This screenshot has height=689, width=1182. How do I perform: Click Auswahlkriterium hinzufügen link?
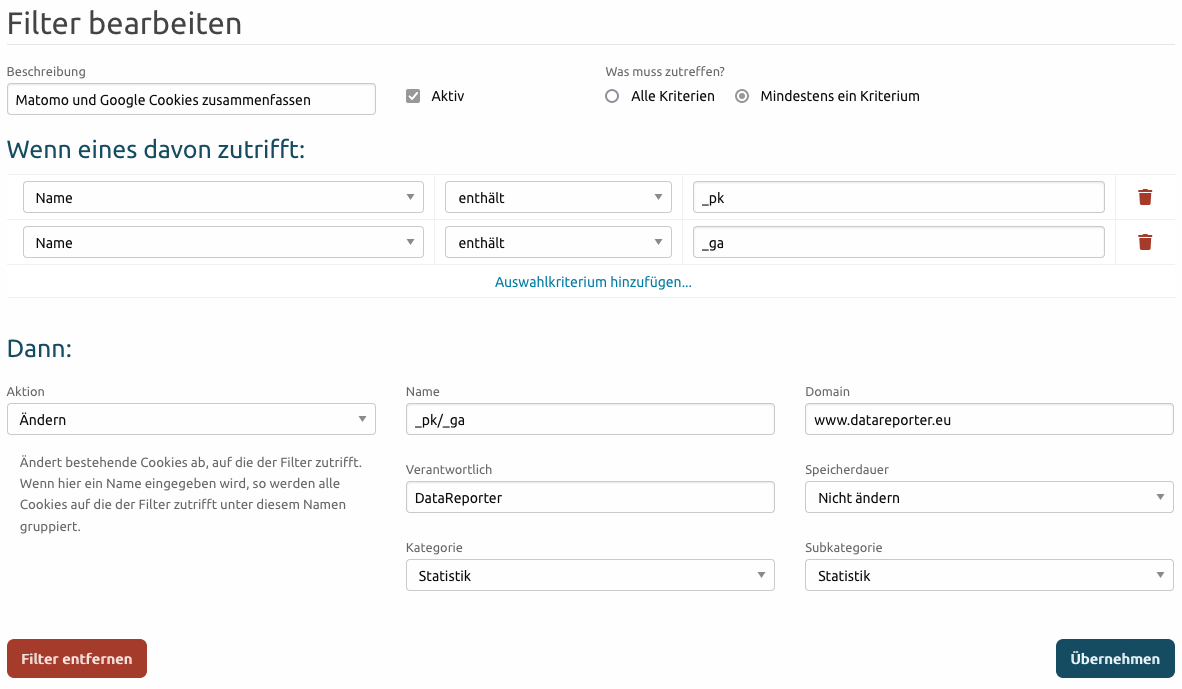click(593, 282)
